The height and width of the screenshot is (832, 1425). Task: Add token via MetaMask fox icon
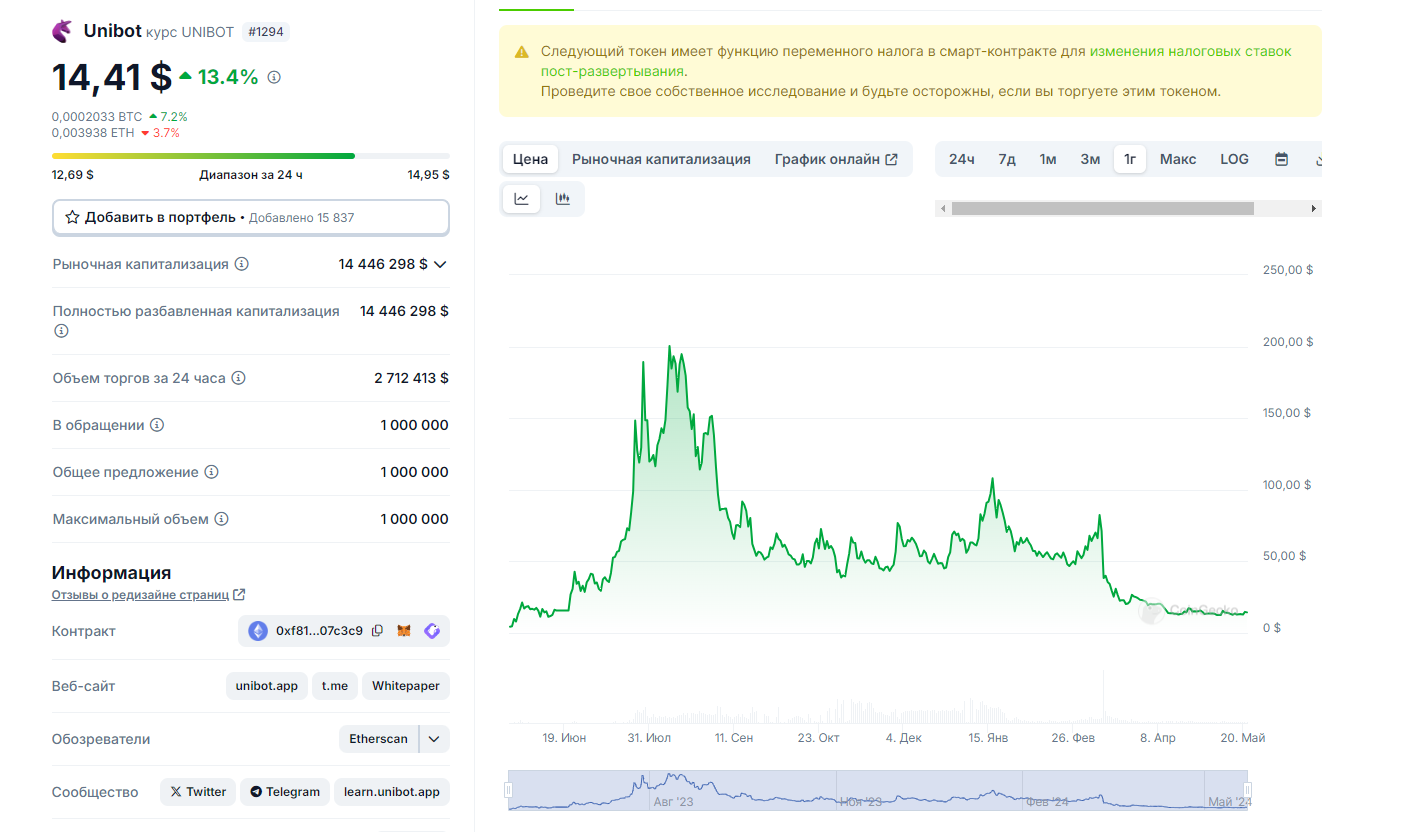pyautogui.click(x=404, y=631)
